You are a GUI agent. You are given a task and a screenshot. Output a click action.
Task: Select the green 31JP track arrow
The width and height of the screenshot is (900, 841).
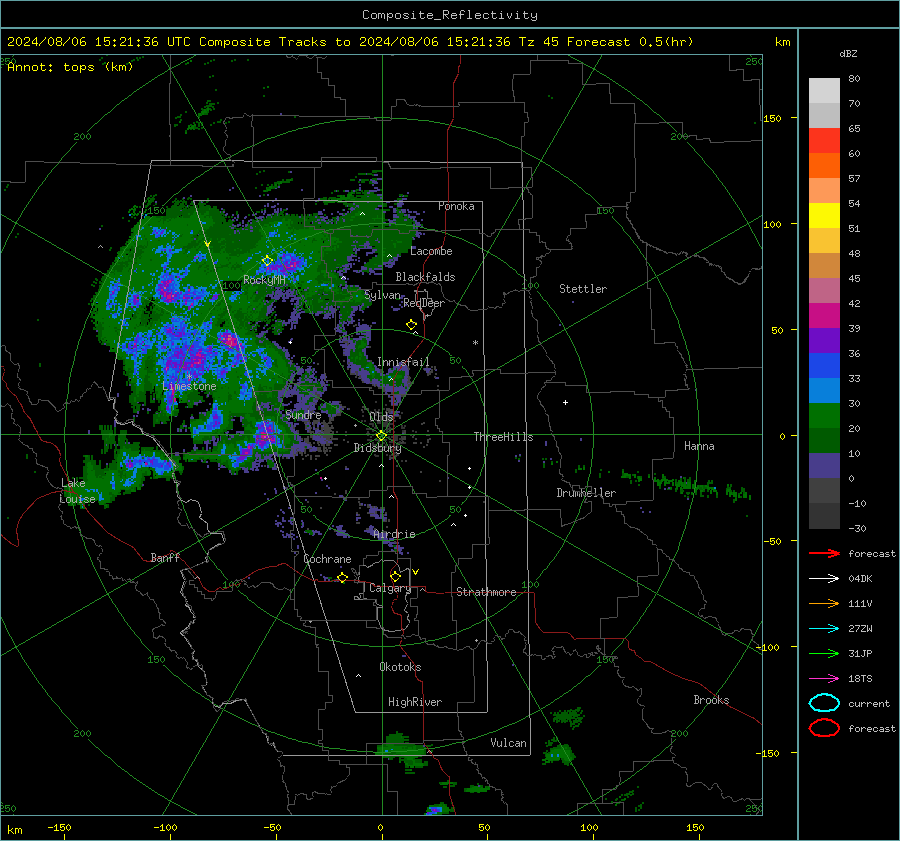tap(824, 653)
